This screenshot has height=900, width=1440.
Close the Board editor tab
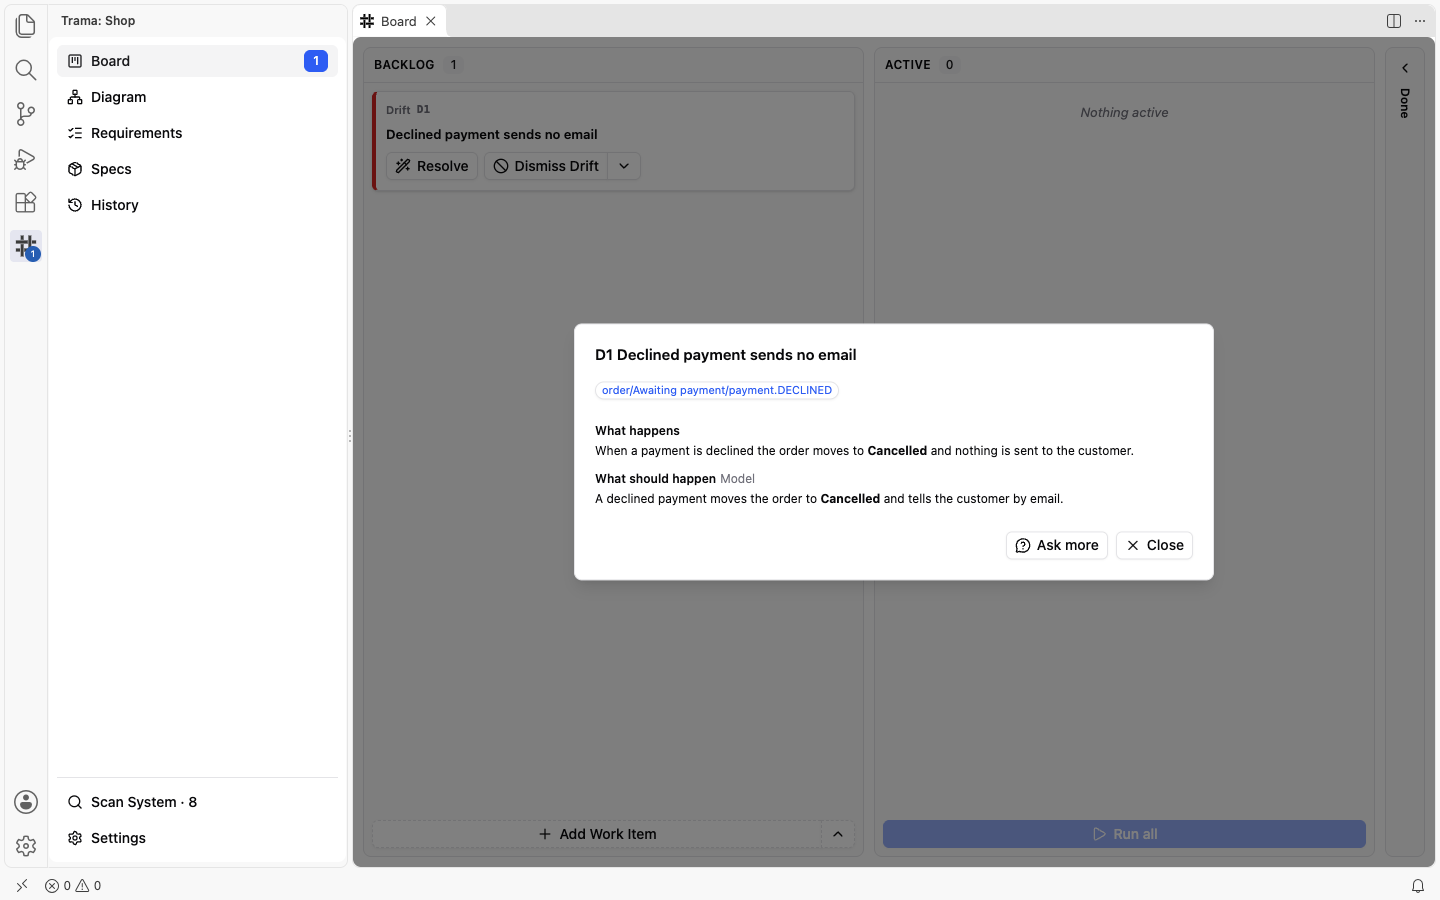431,21
